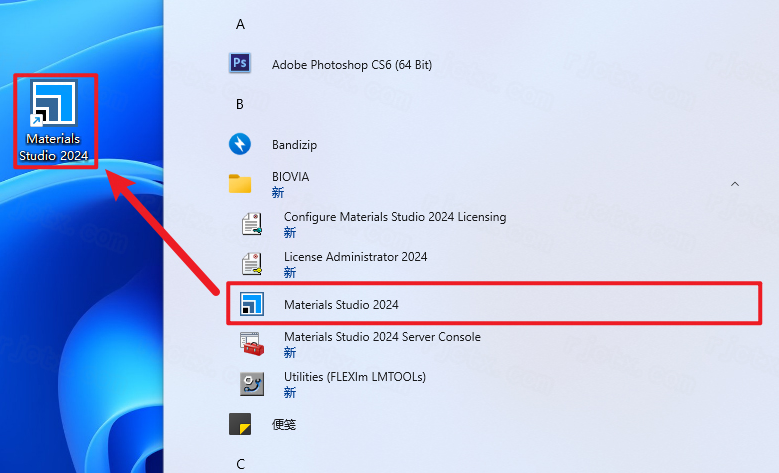Viewport: 779px width, 473px height.
Task: Select the Utilities (FLEXlm LMTOOLS) entry text
Action: [x=354, y=377]
